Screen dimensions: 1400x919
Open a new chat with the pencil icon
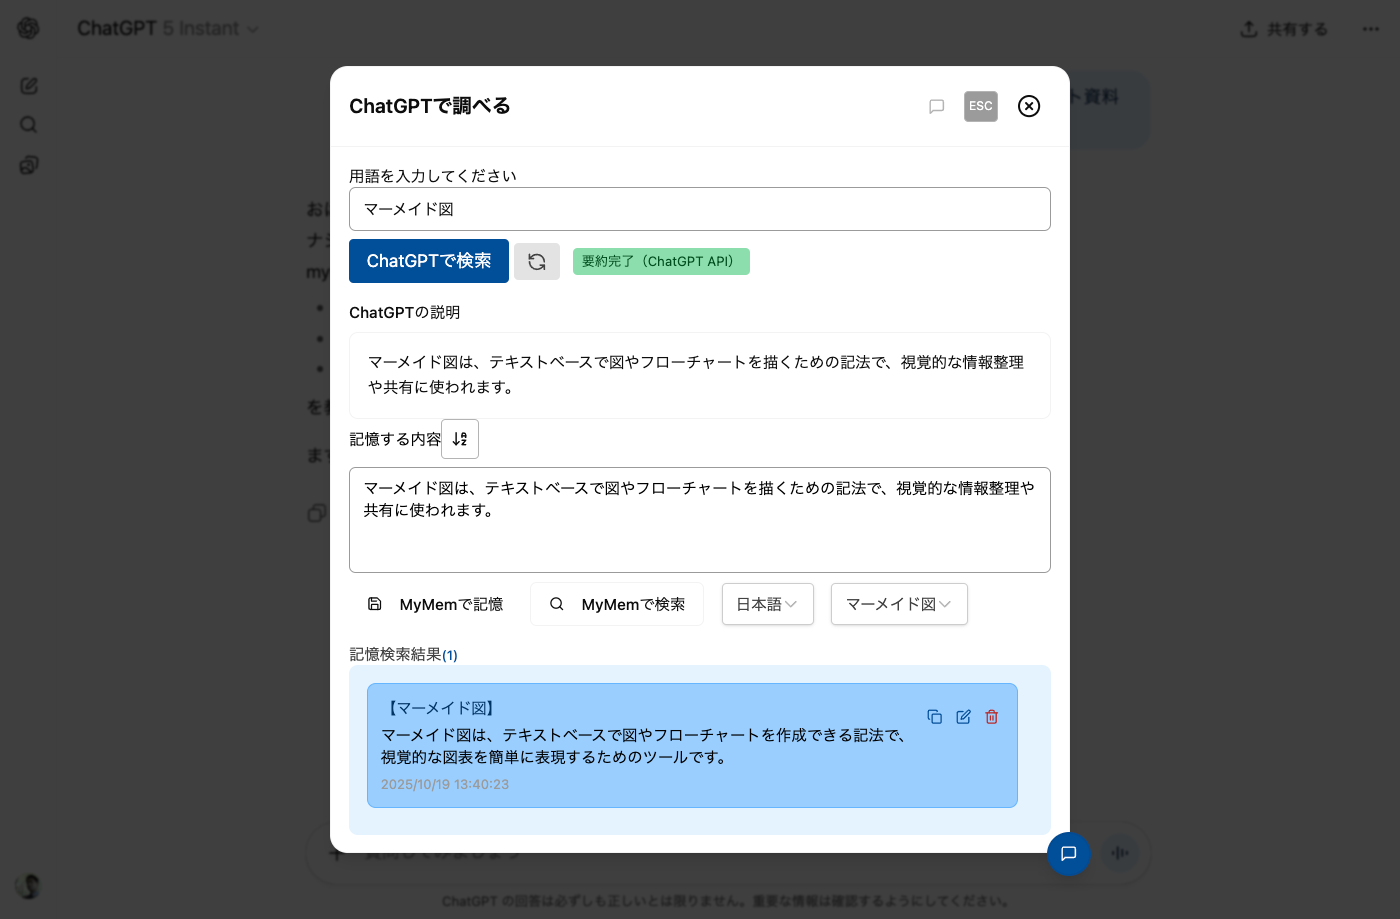tap(28, 86)
